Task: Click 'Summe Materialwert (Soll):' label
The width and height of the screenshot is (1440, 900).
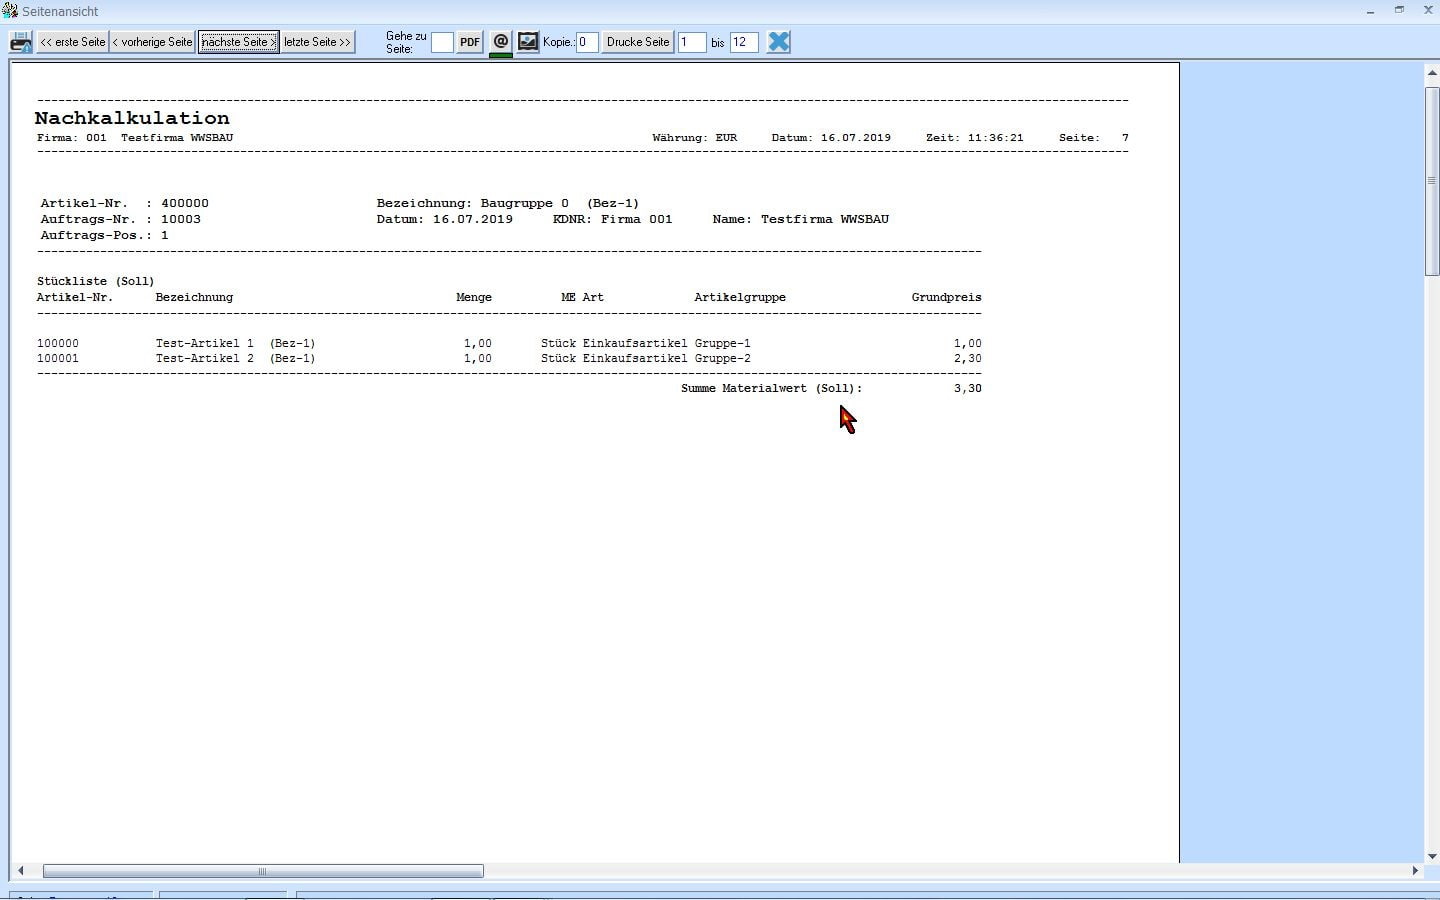Action: coord(771,388)
